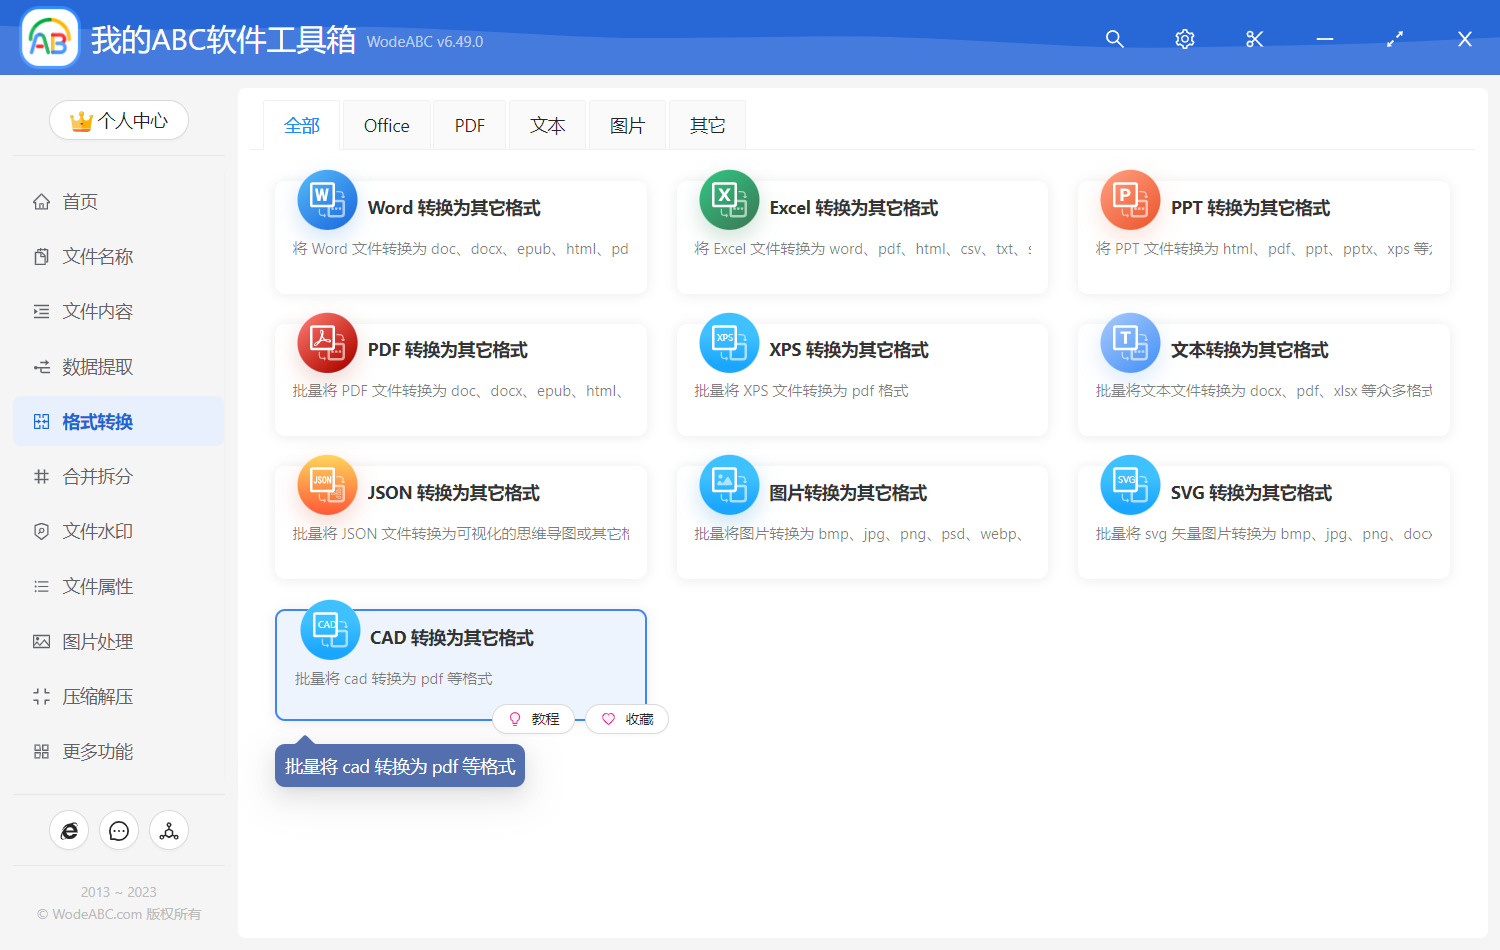Open 个人中心 user center button

click(x=119, y=121)
